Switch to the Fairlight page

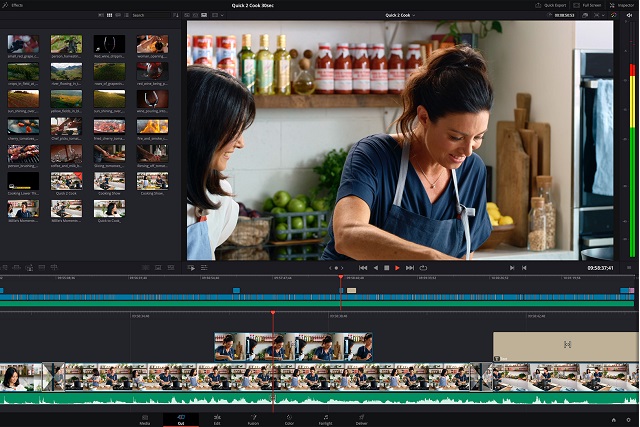[325, 418]
